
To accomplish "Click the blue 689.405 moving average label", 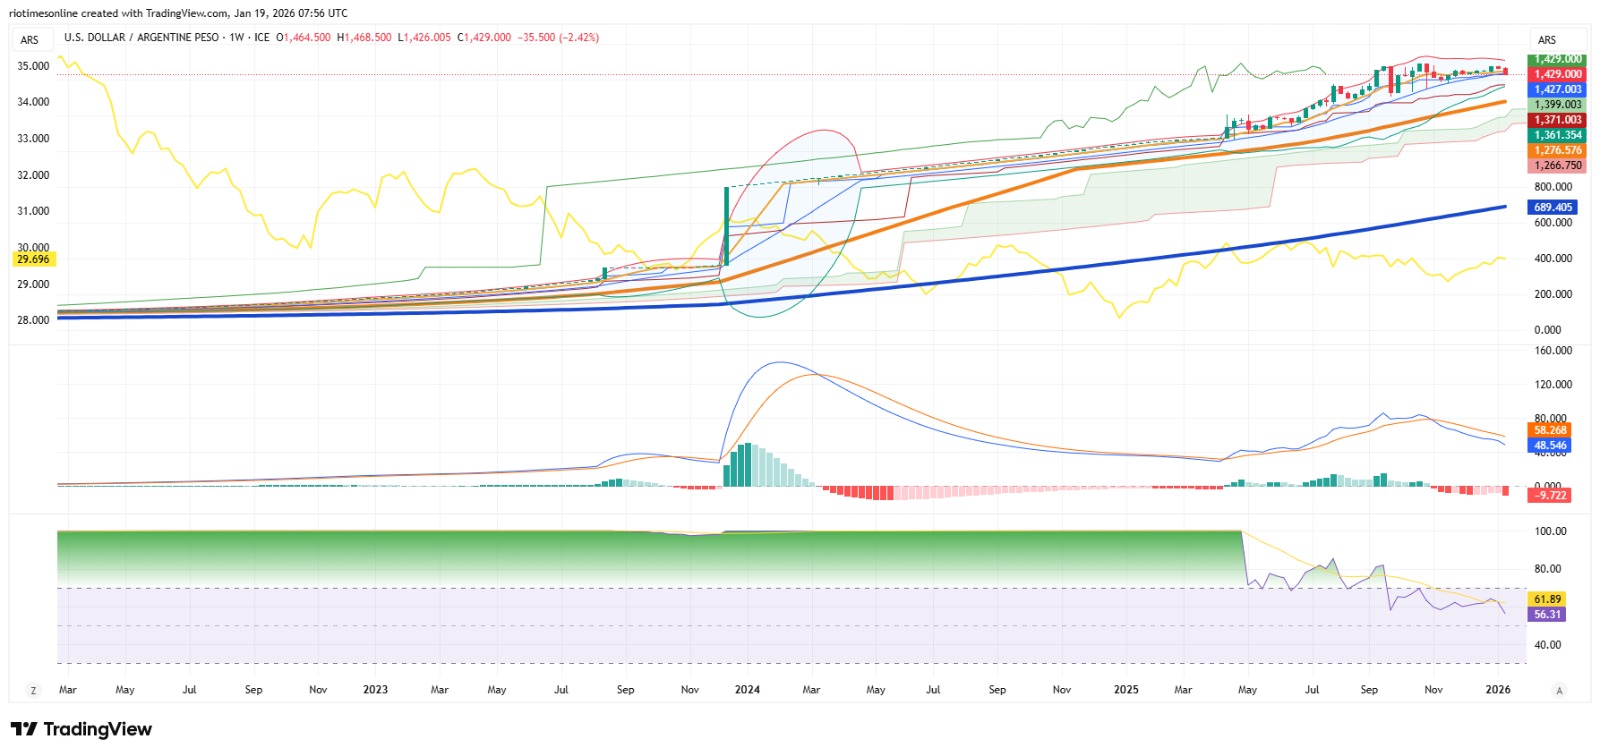I will click(1553, 207).
